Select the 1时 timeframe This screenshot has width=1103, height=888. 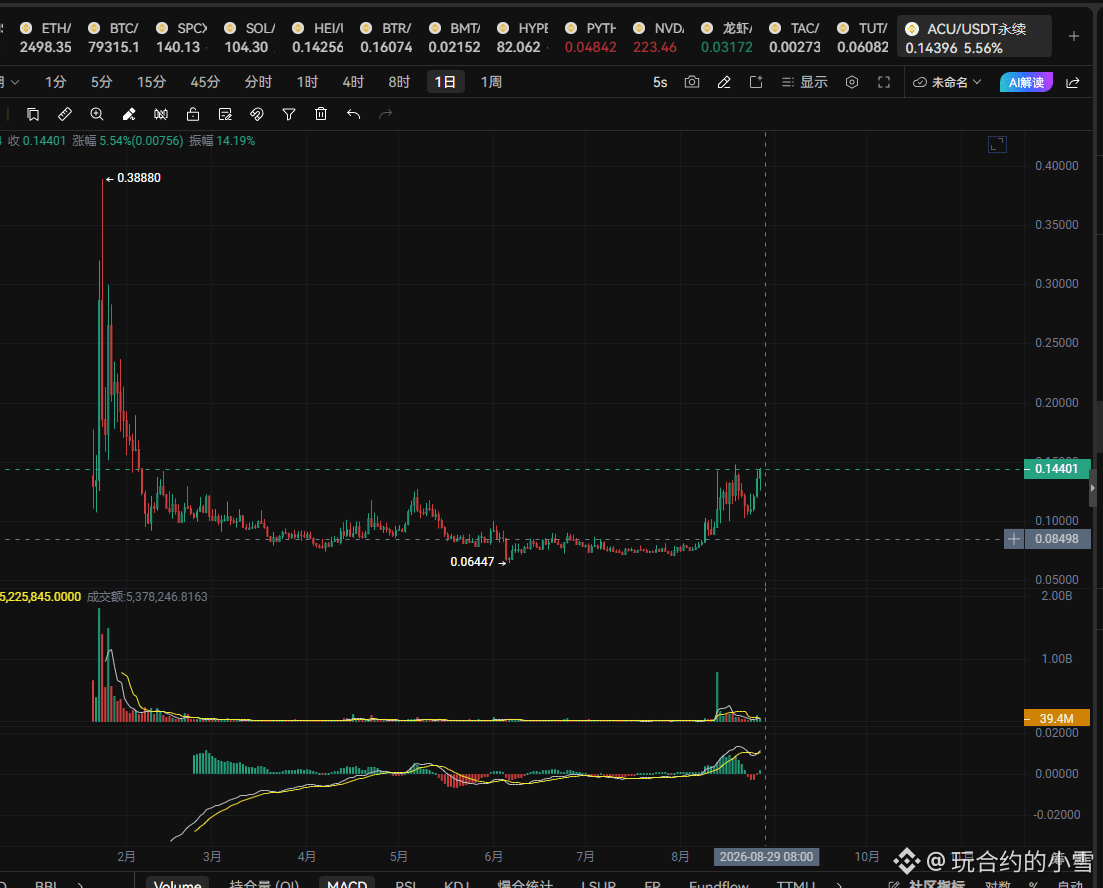(307, 82)
